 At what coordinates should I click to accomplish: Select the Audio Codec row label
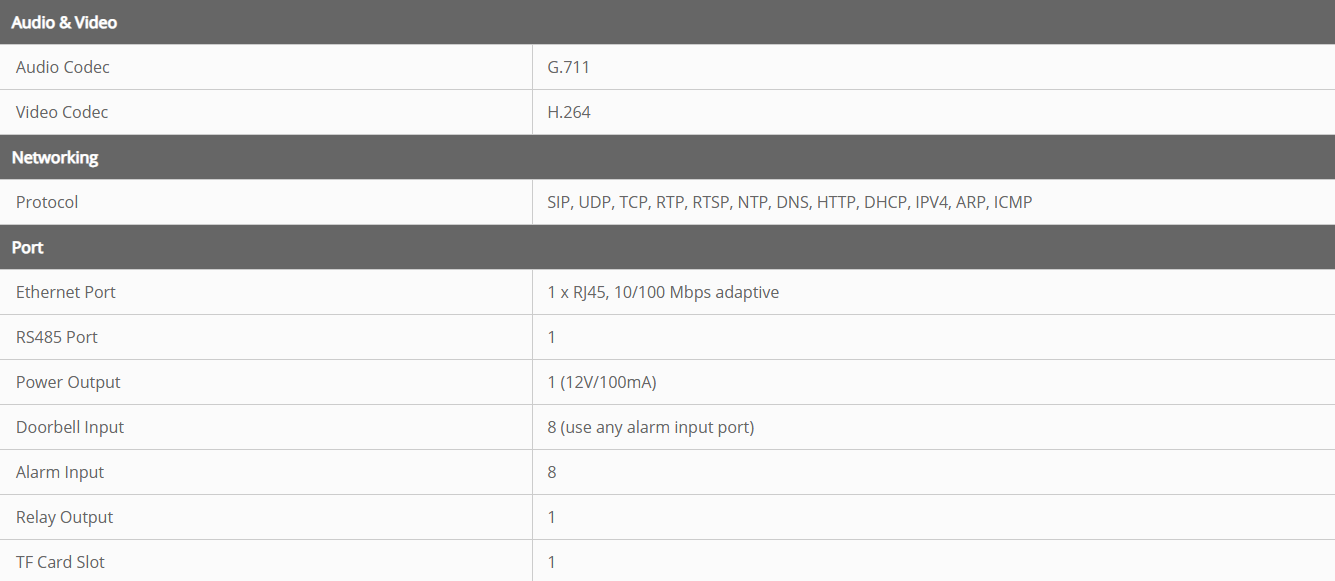pyautogui.click(x=63, y=67)
